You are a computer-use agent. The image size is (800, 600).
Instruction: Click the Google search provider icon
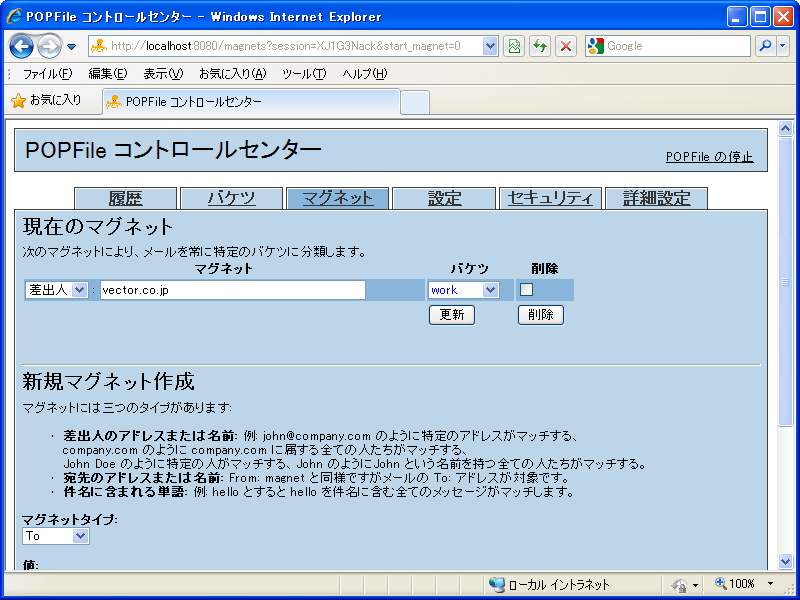(595, 46)
